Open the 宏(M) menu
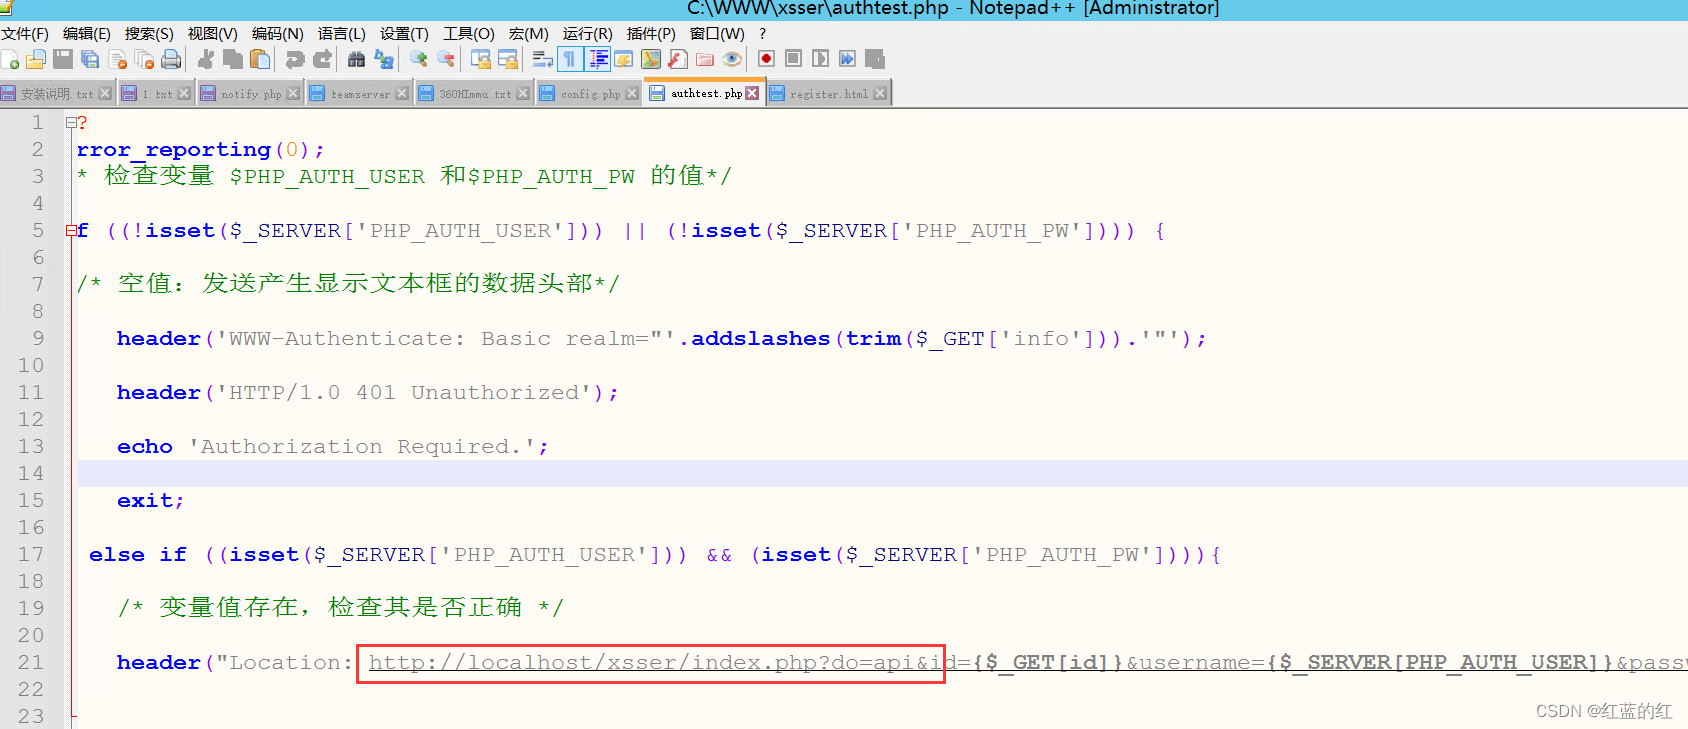1688x729 pixels. click(528, 34)
